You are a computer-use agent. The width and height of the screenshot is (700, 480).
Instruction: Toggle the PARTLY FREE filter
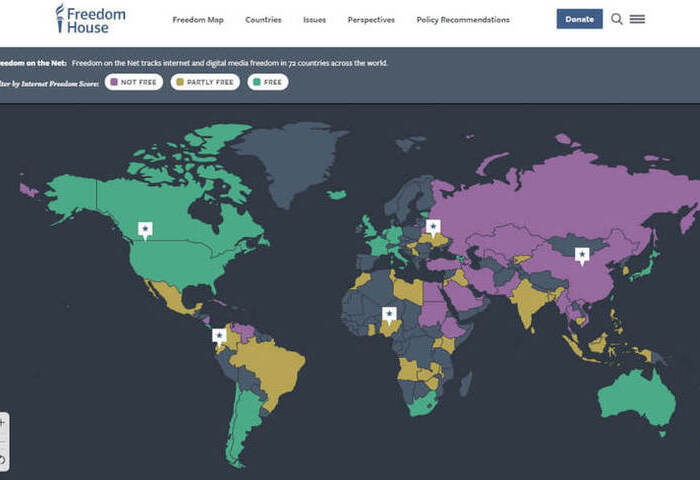[205, 82]
